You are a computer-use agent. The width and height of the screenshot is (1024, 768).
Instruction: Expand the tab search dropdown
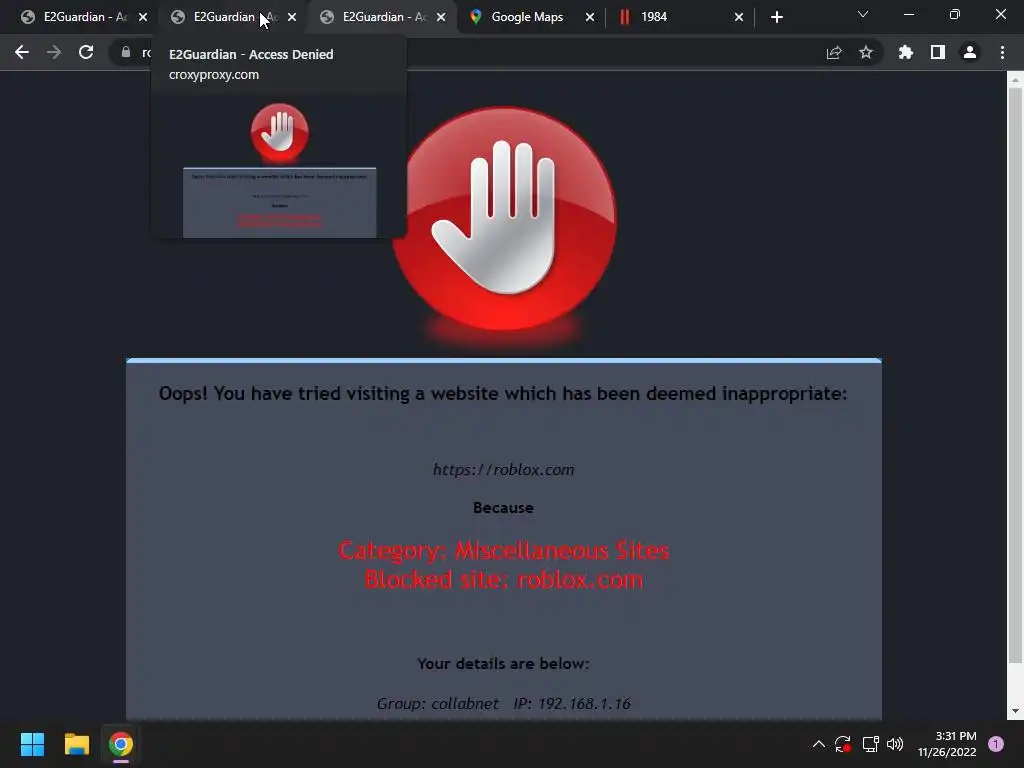point(863,14)
